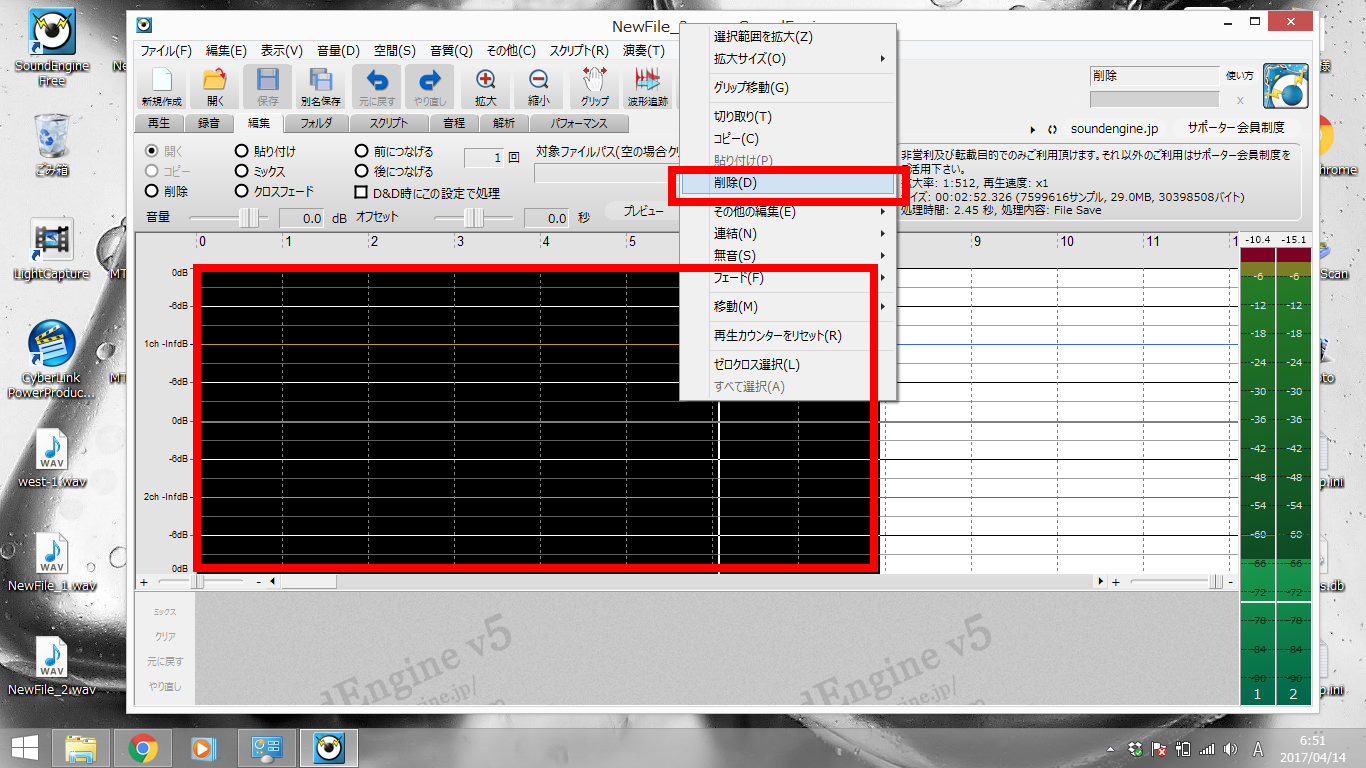Image resolution: width=1366 pixels, height=768 pixels.
Task: Click the repeat count field showing 1
Action: coord(484,158)
